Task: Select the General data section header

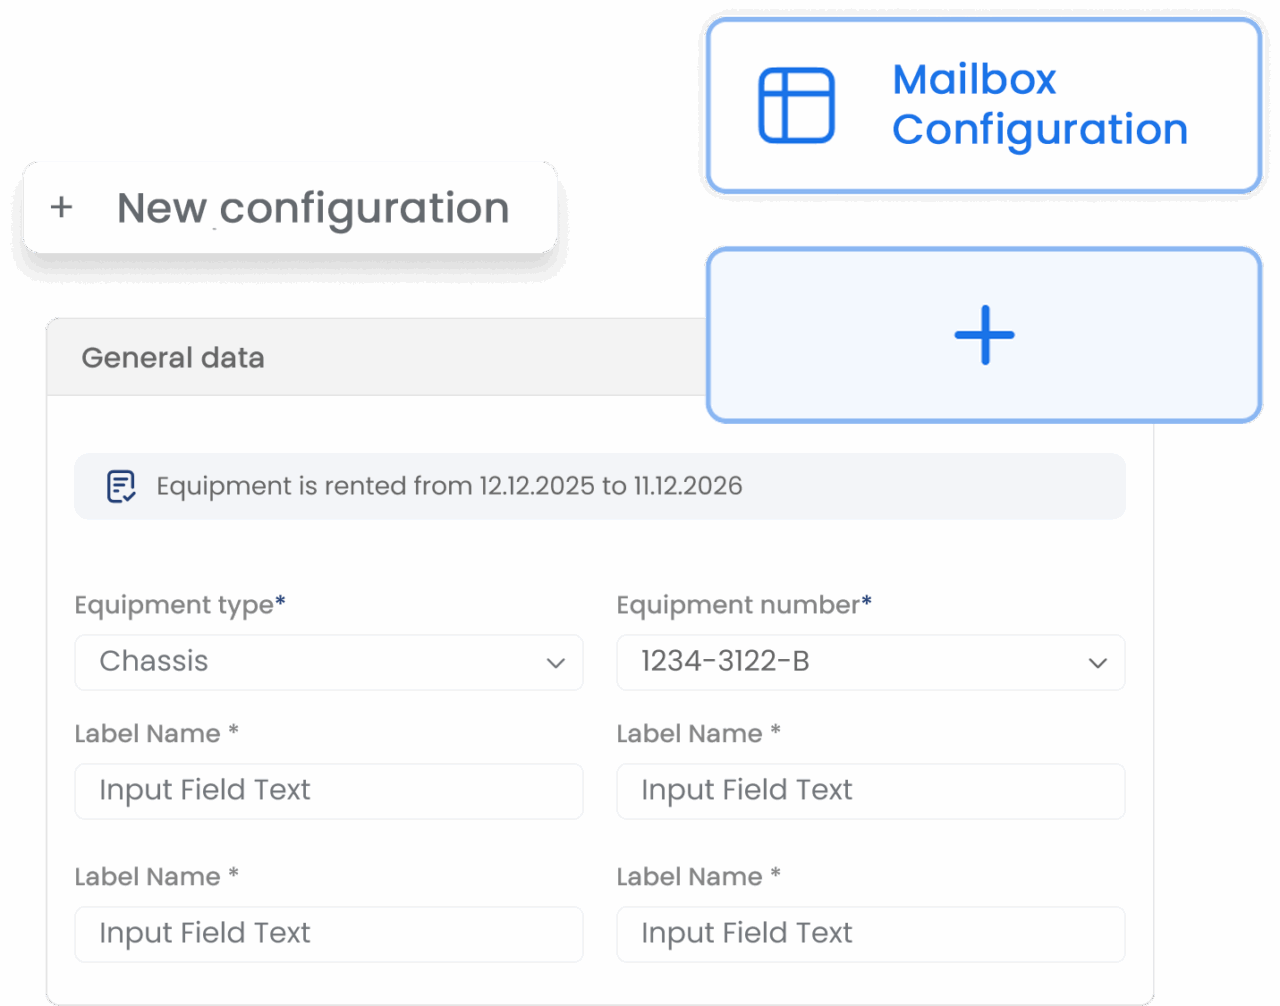Action: click(172, 357)
